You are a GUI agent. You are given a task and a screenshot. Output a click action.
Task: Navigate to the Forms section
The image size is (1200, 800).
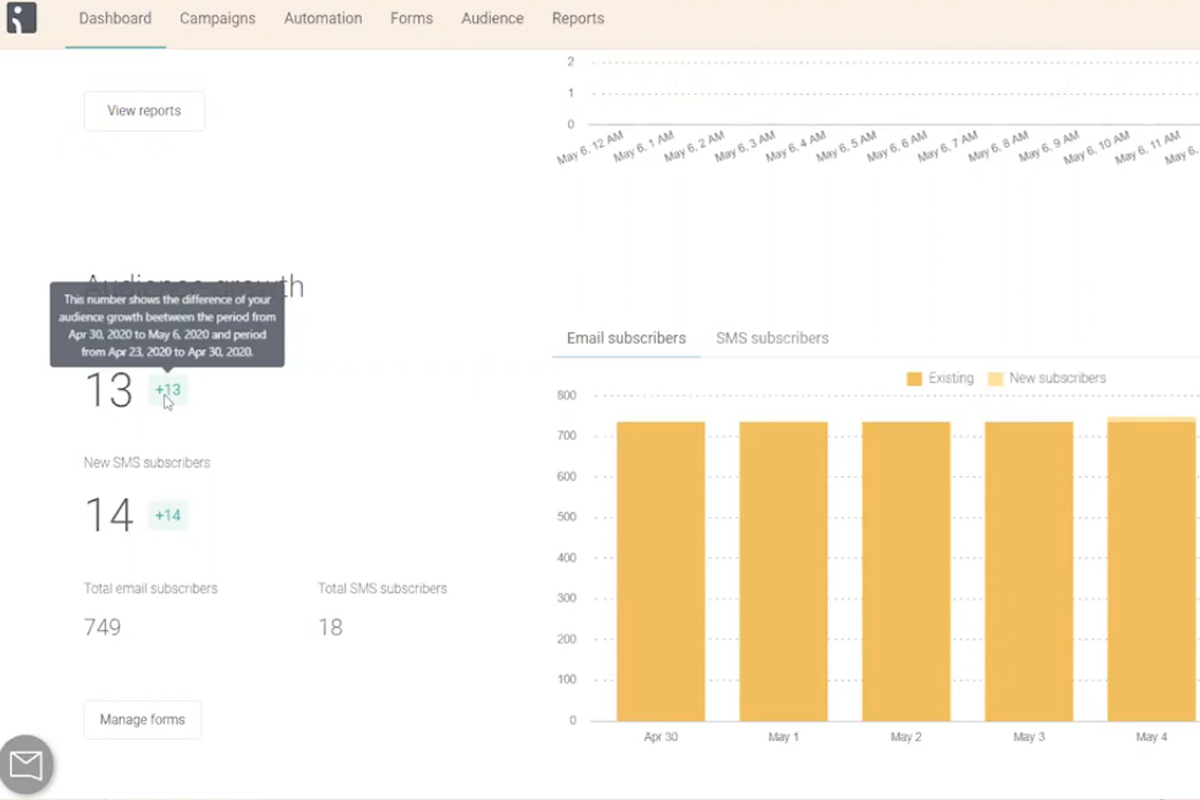412,18
